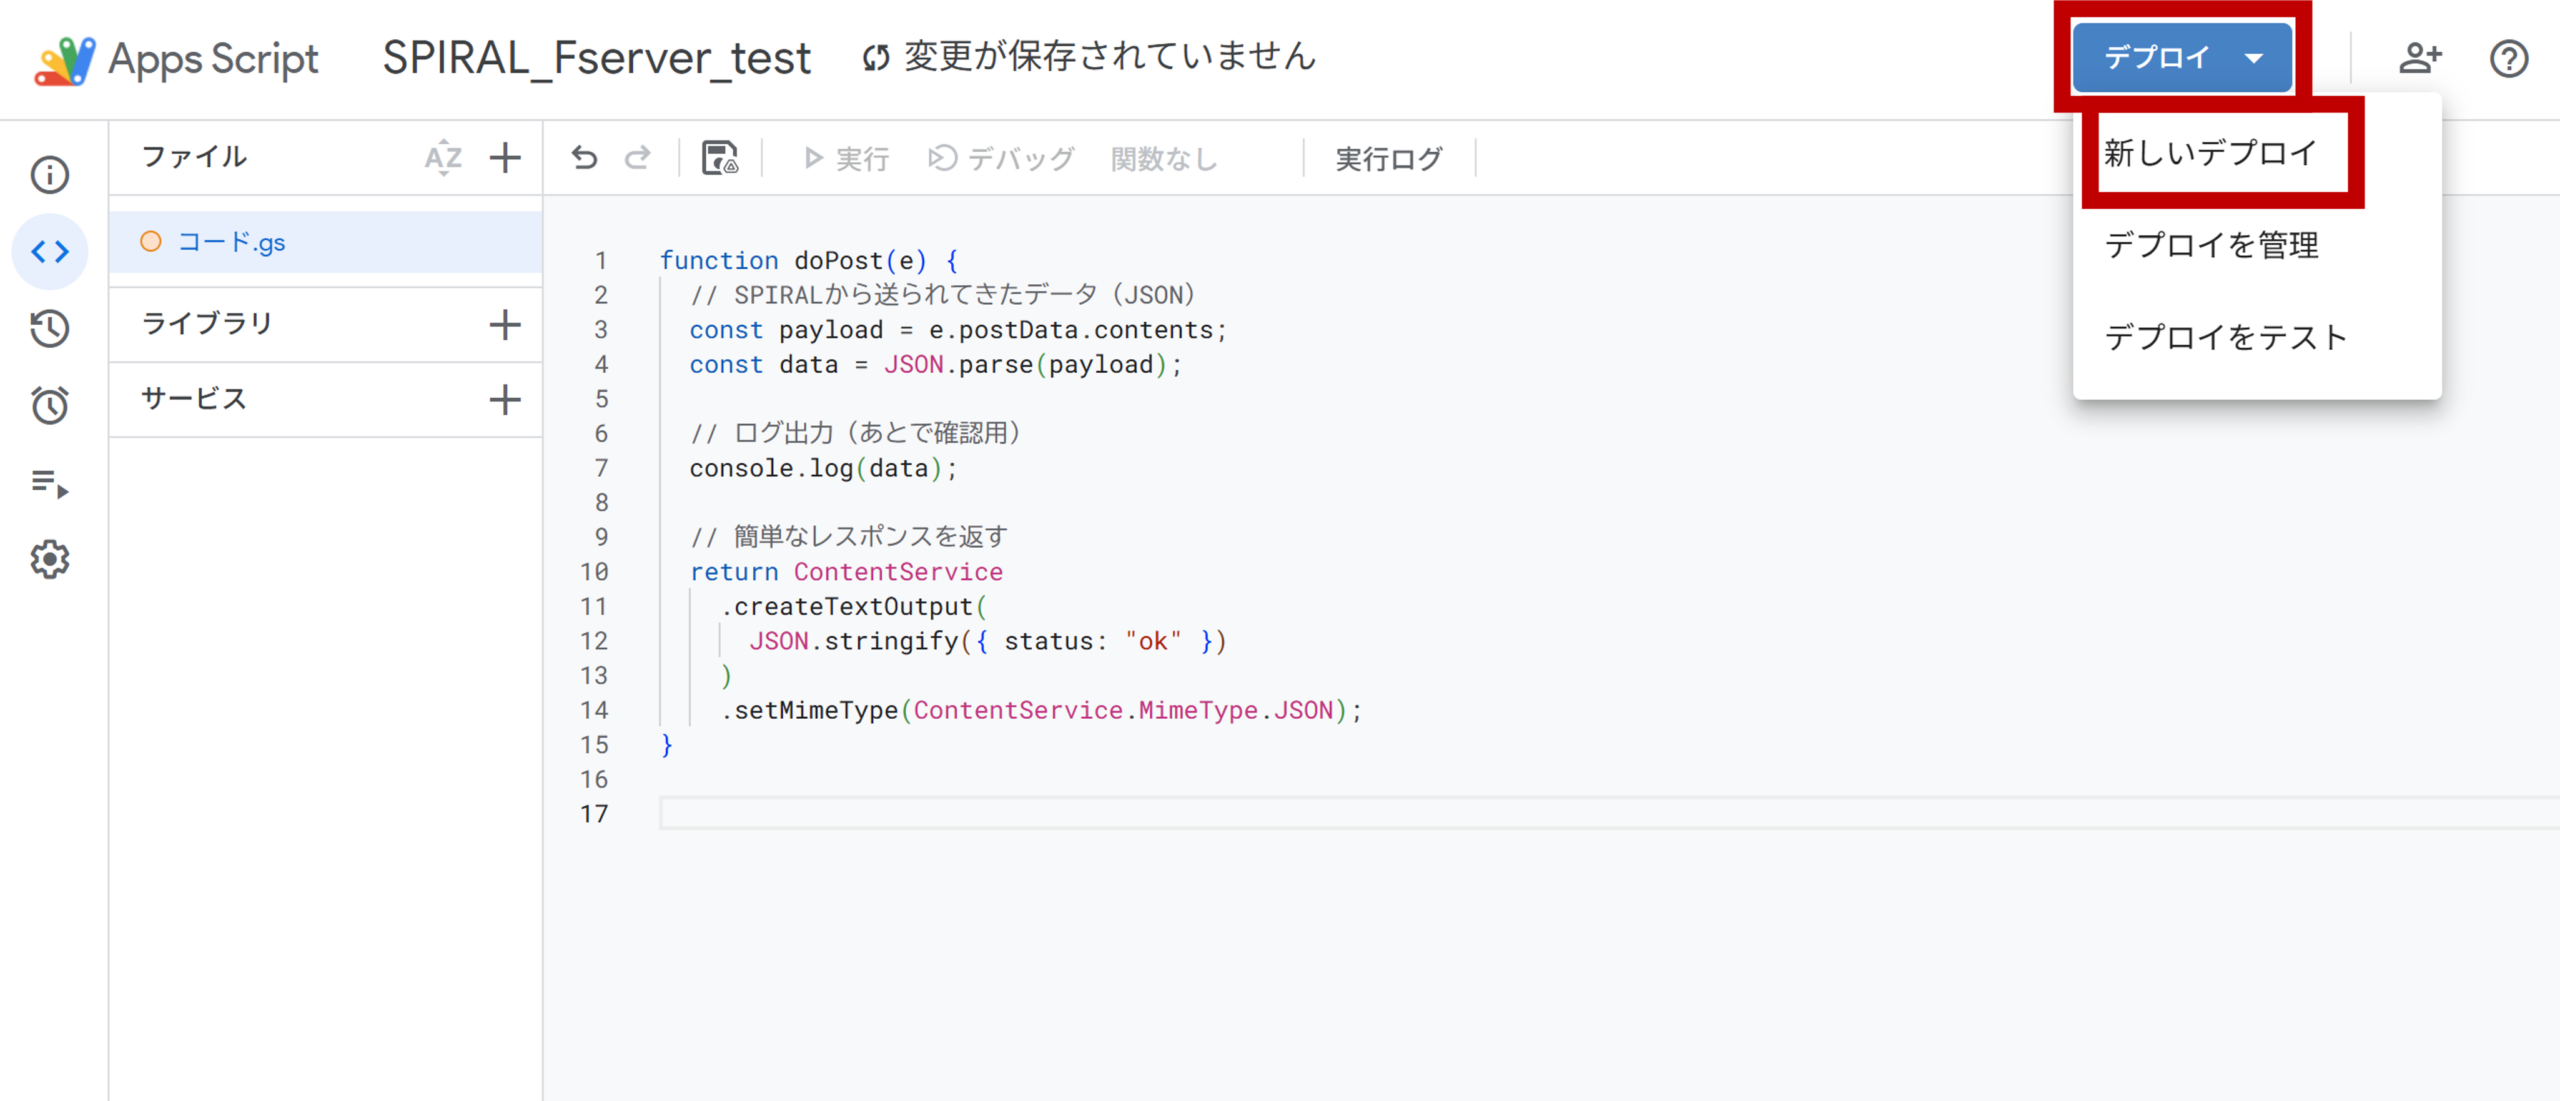Select 新しいデプロイ from the menu

pos(2210,153)
